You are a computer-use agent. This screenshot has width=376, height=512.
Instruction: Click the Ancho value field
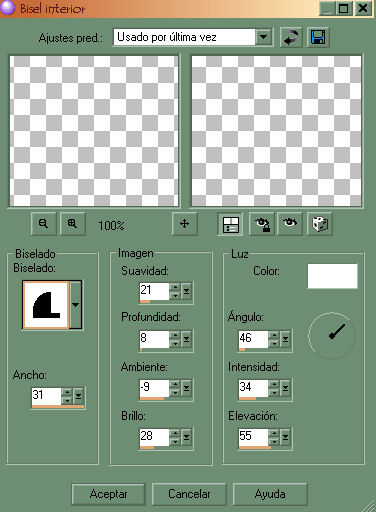(x=46, y=396)
